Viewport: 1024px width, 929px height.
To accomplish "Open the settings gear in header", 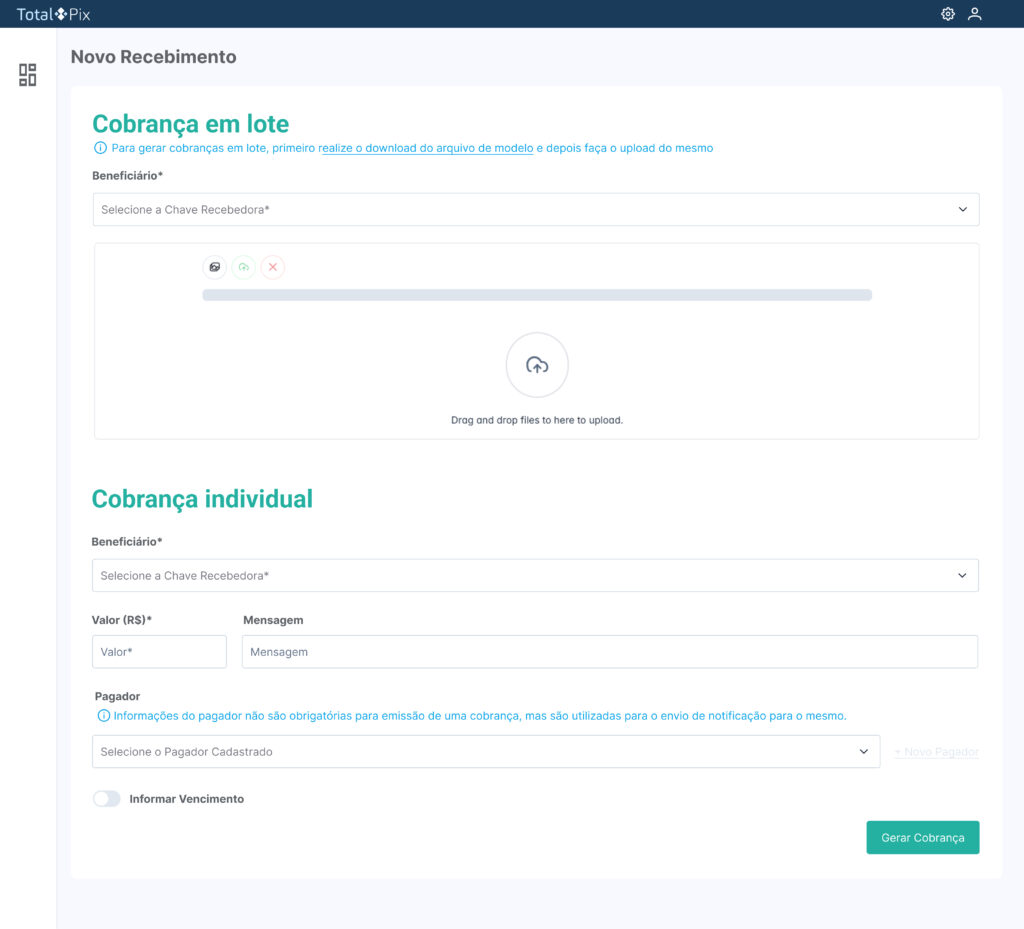I will coord(947,14).
